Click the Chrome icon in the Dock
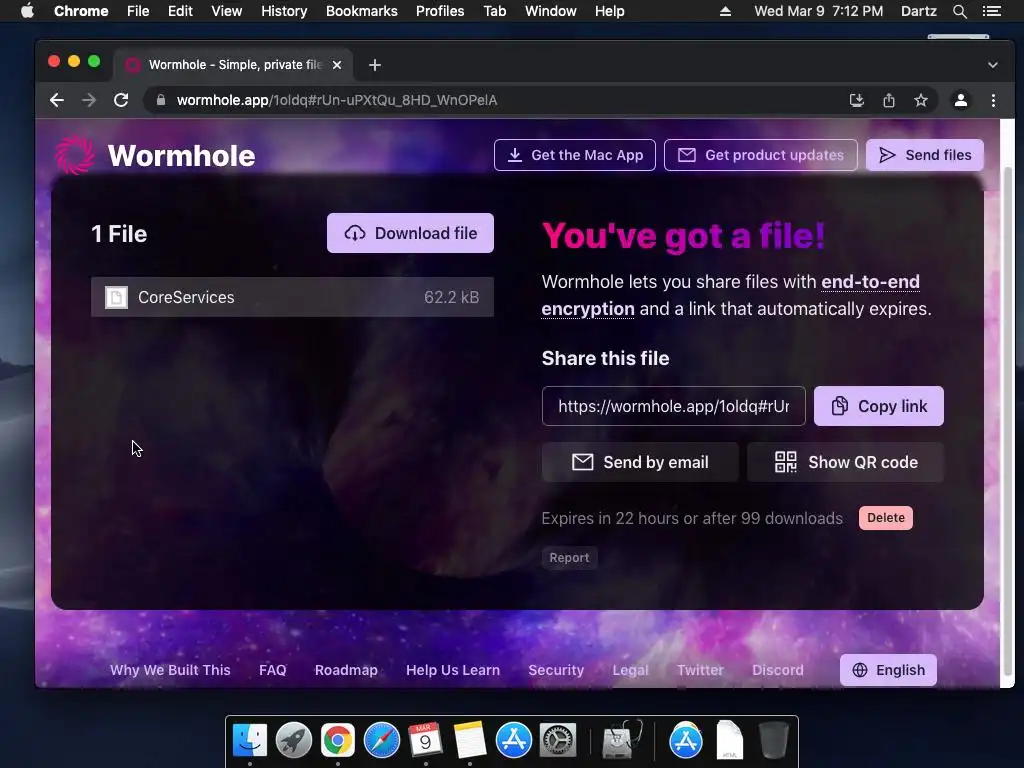The width and height of the screenshot is (1024, 768). coord(338,741)
